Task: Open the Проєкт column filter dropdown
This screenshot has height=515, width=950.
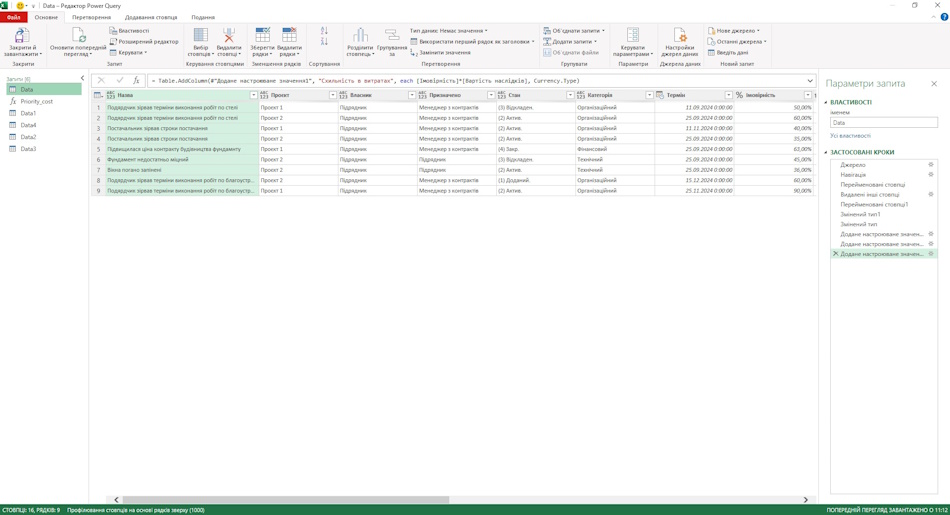Action: (x=333, y=95)
